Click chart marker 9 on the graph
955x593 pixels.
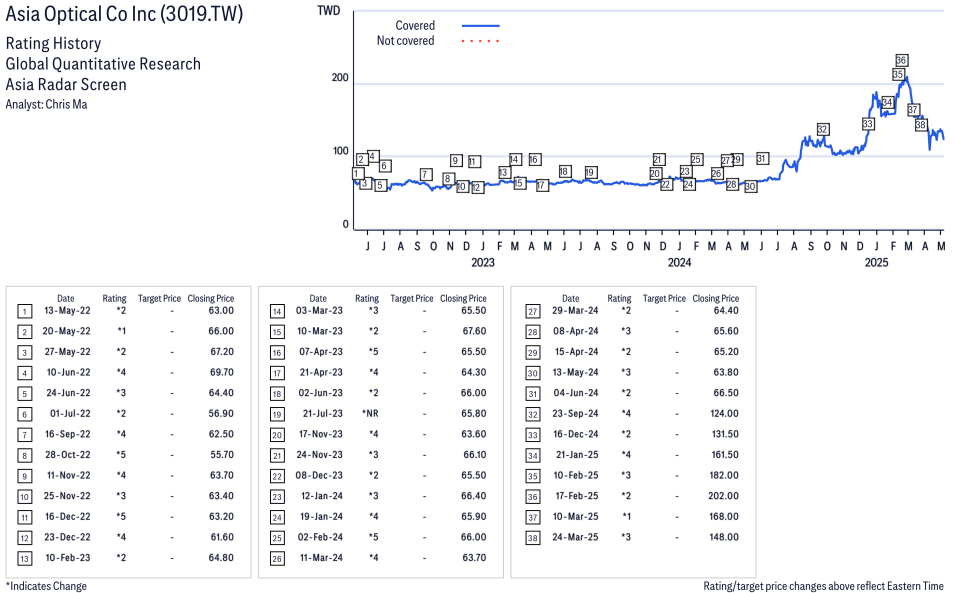(456, 160)
